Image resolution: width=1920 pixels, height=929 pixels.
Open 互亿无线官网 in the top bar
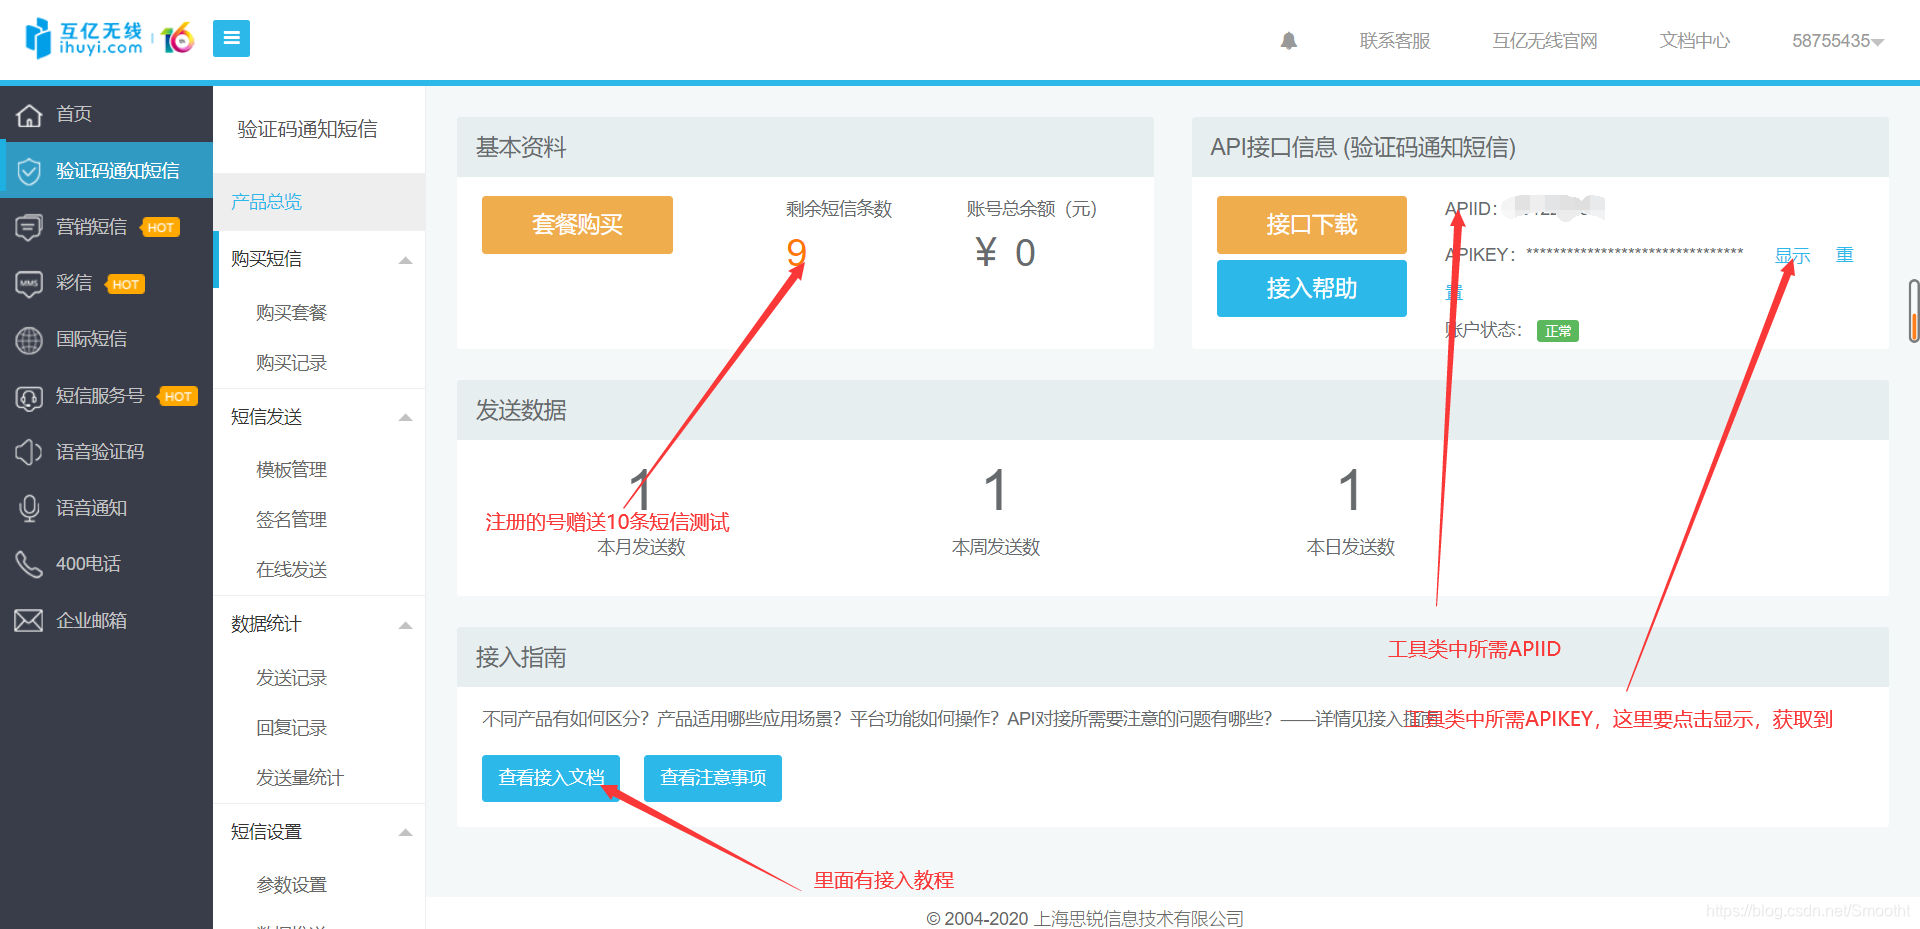1545,41
